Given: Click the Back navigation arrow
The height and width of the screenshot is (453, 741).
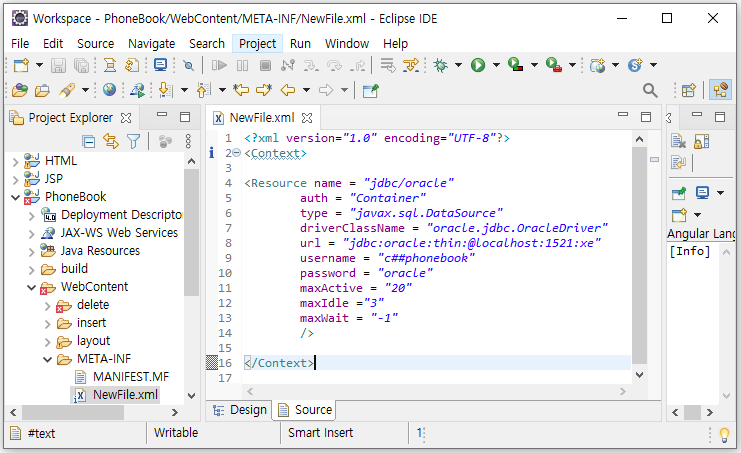Looking at the screenshot, I should pyautogui.click(x=288, y=90).
